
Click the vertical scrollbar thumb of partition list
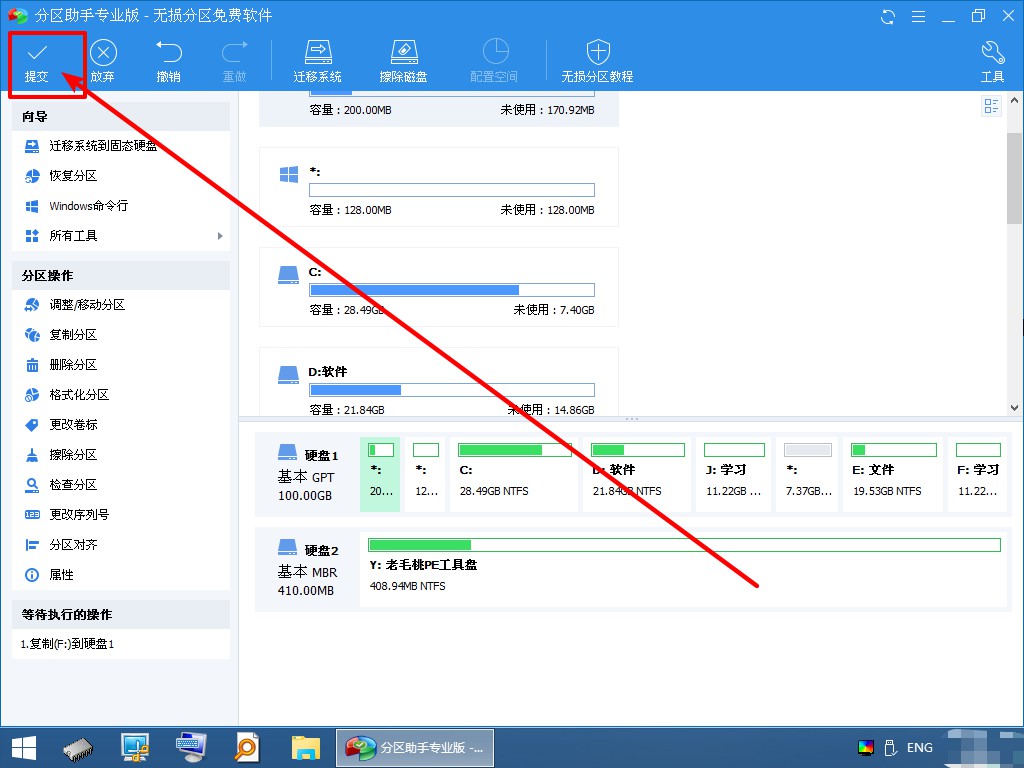pos(1014,178)
